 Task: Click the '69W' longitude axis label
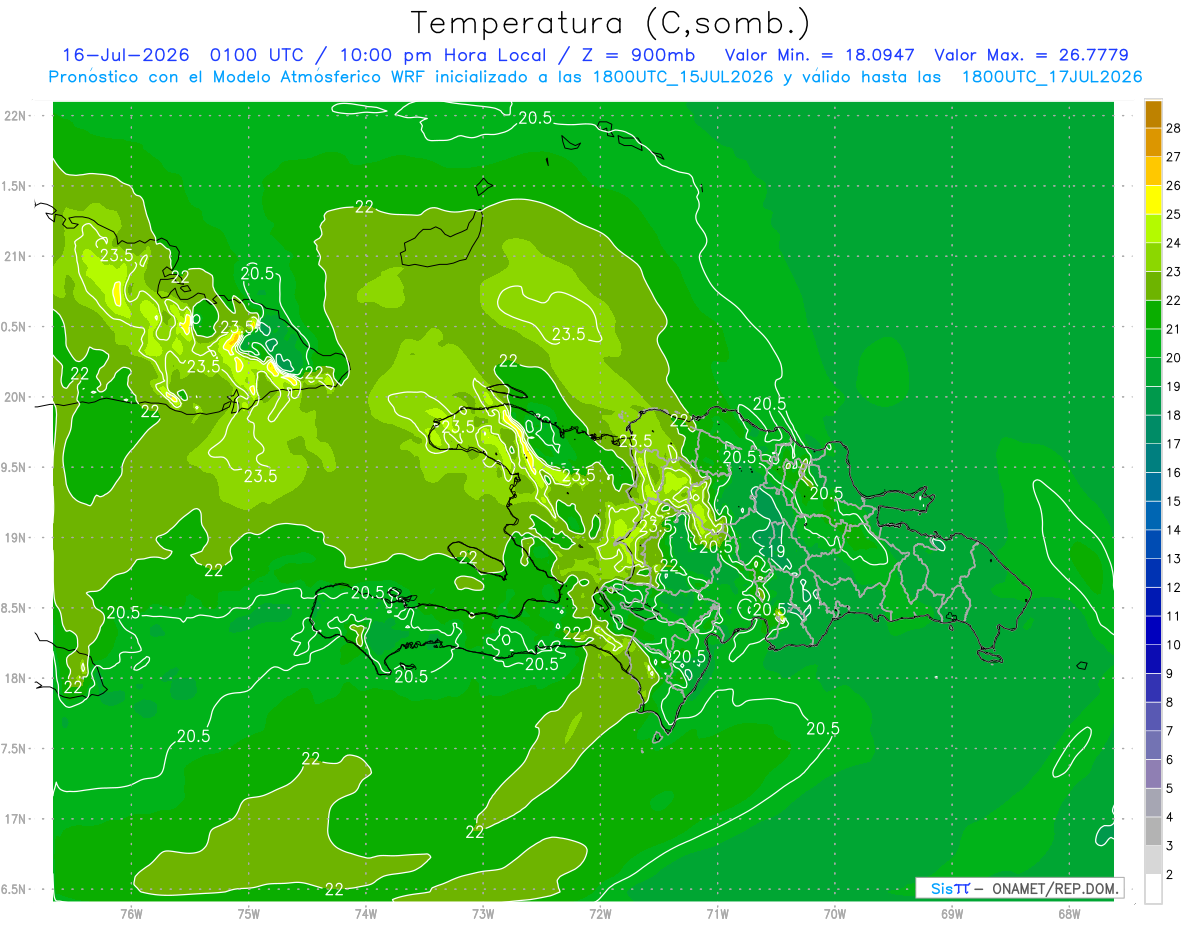952,913
